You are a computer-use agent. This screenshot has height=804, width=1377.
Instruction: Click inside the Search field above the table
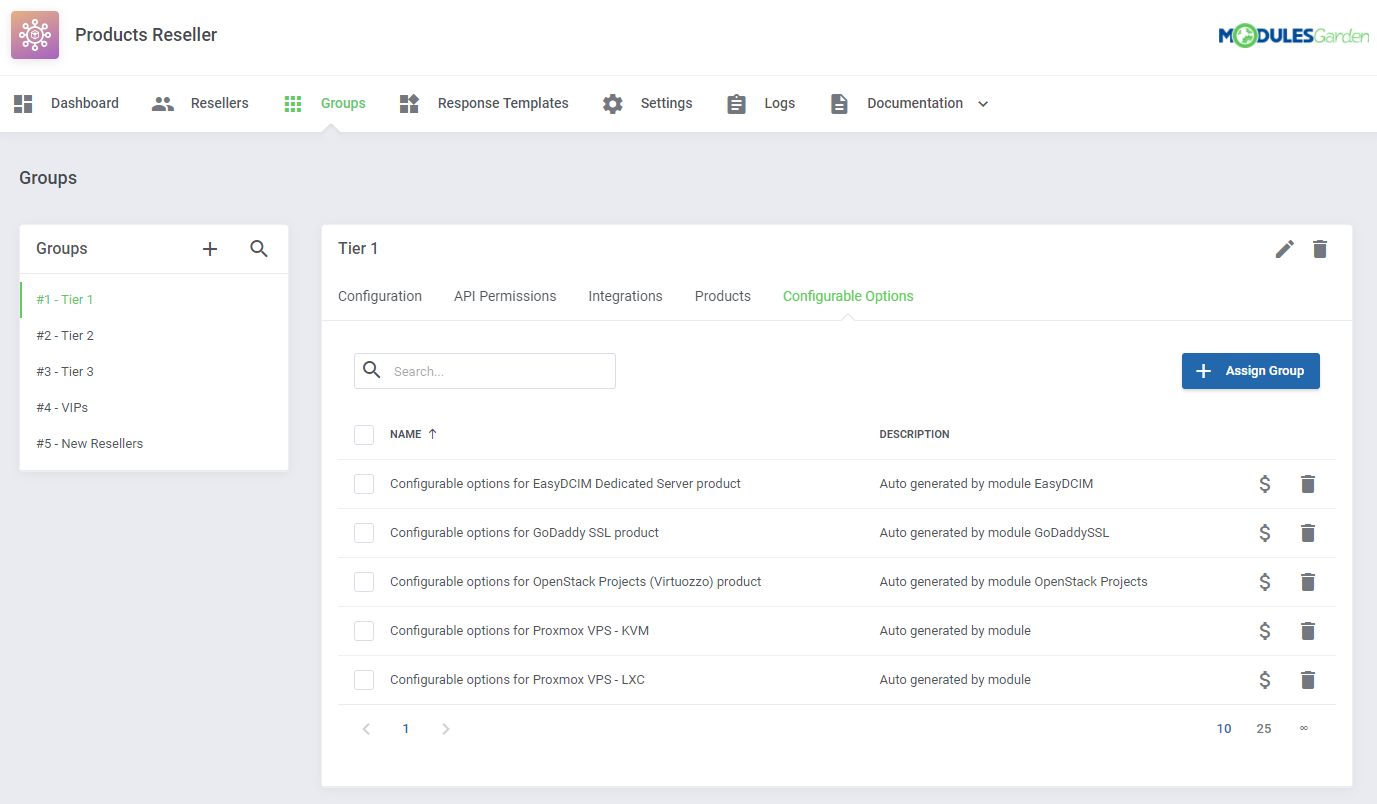[x=490, y=370]
